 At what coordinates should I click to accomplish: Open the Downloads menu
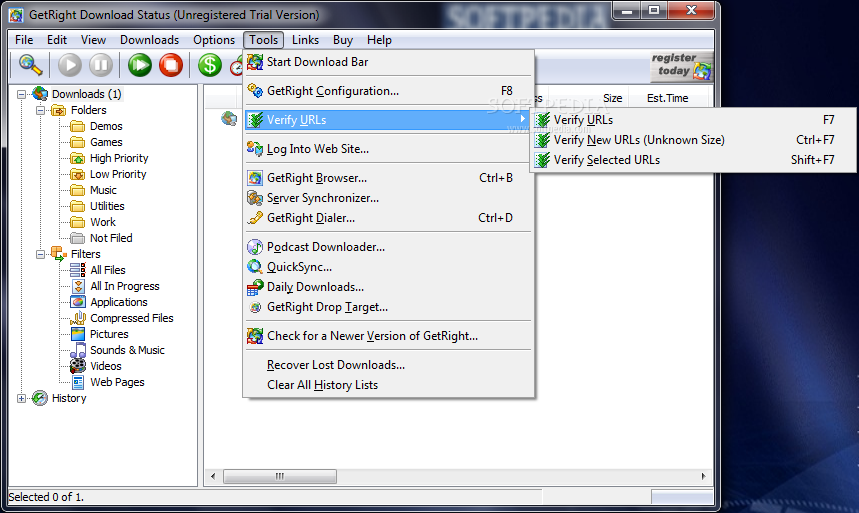tap(150, 40)
